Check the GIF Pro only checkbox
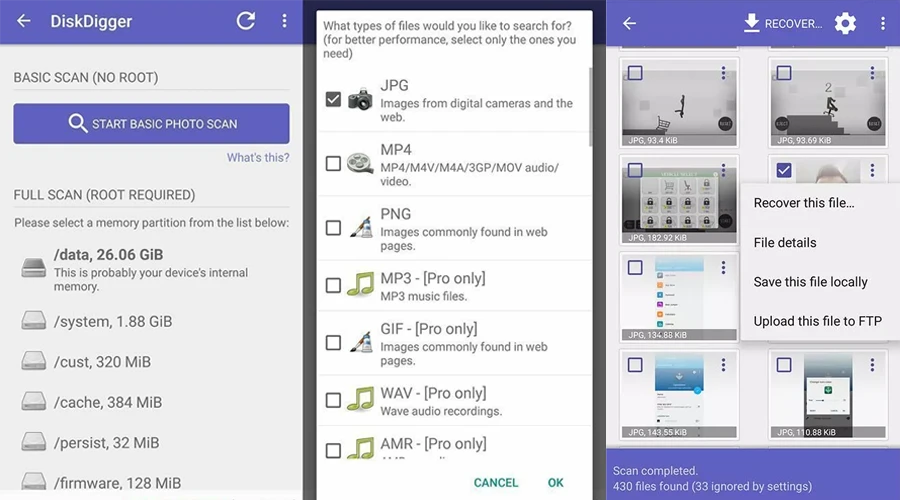This screenshot has height=500, width=900. pos(333,343)
